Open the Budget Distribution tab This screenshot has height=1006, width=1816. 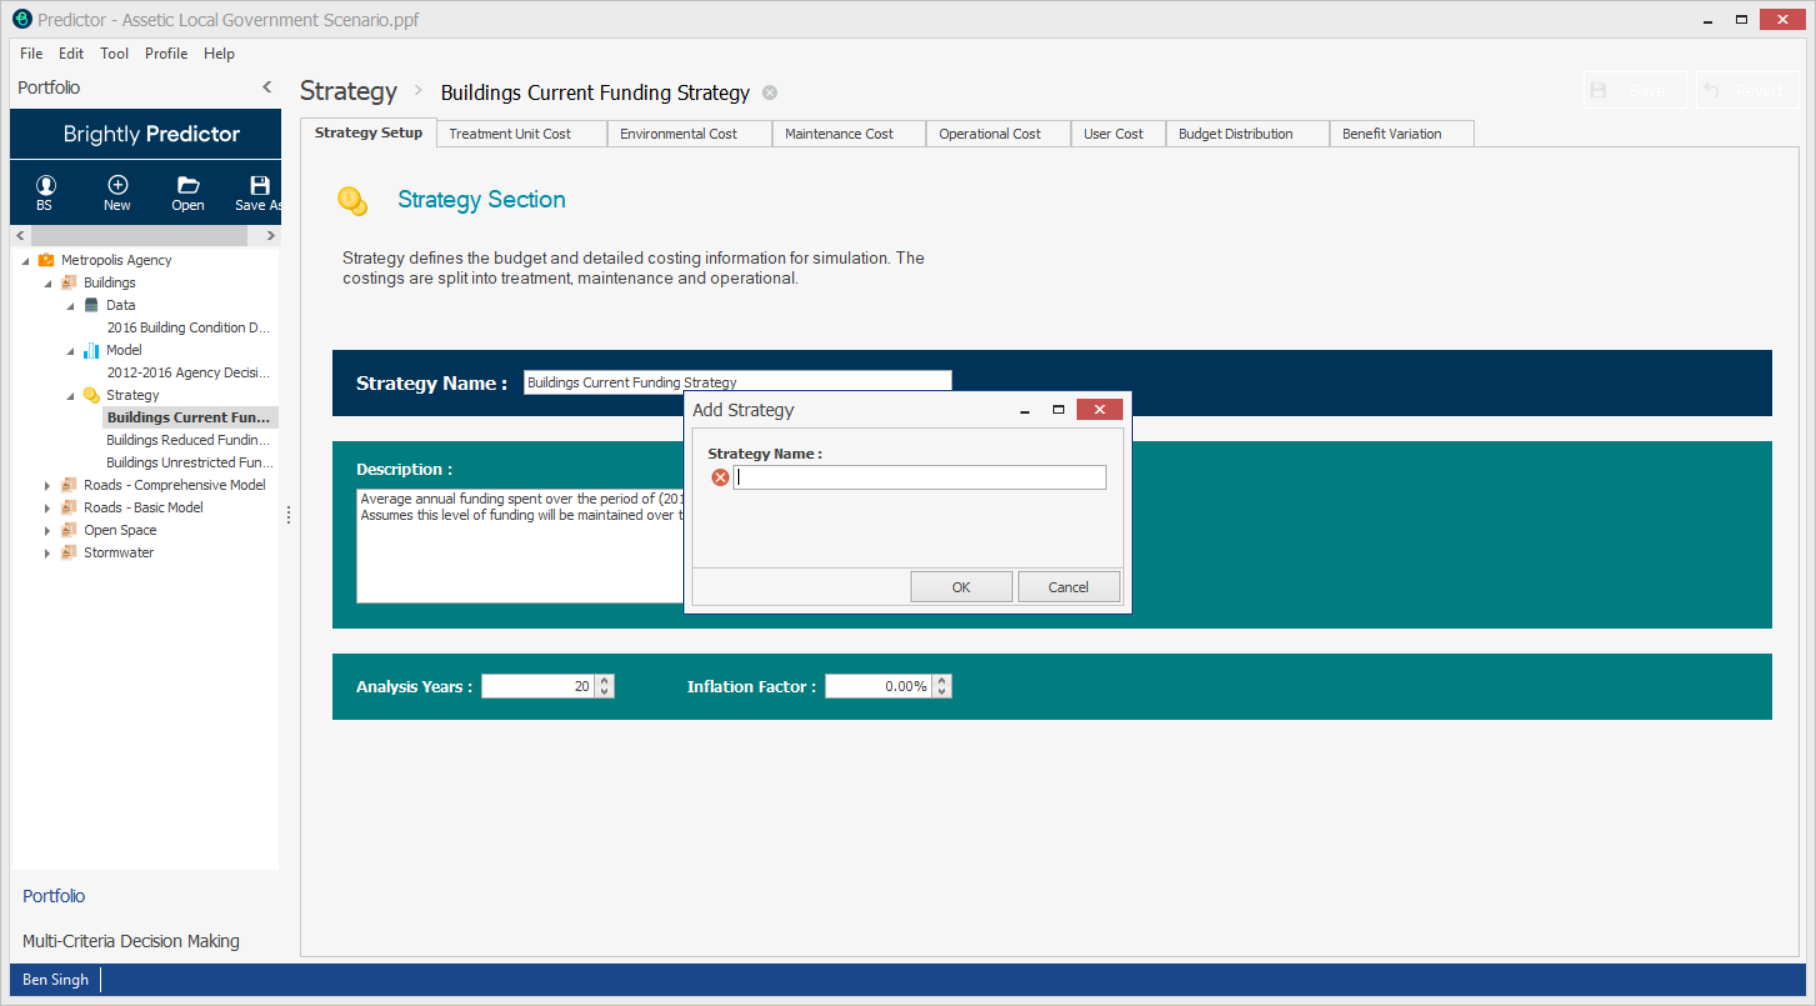[x=1235, y=134]
